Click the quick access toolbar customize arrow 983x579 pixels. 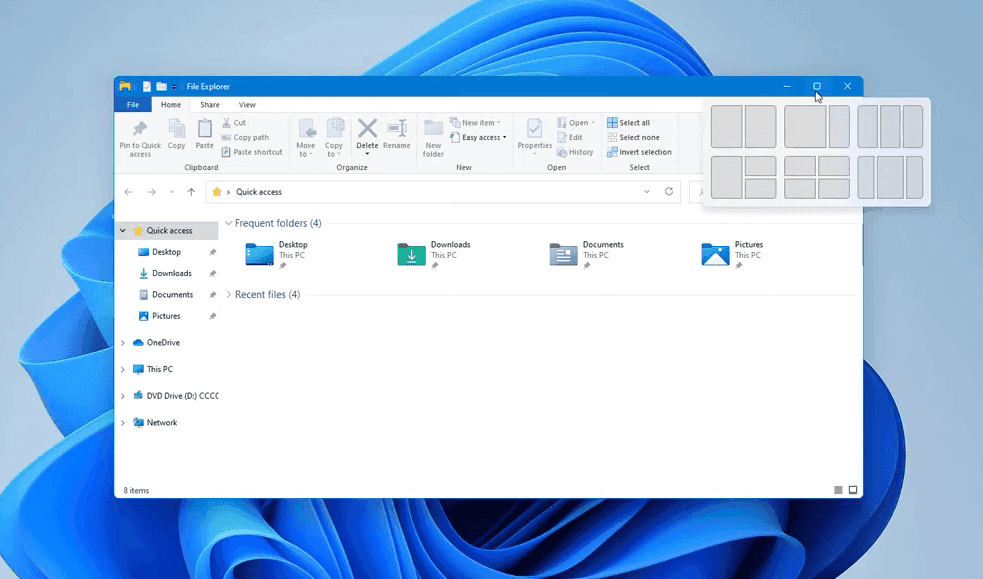(174, 87)
